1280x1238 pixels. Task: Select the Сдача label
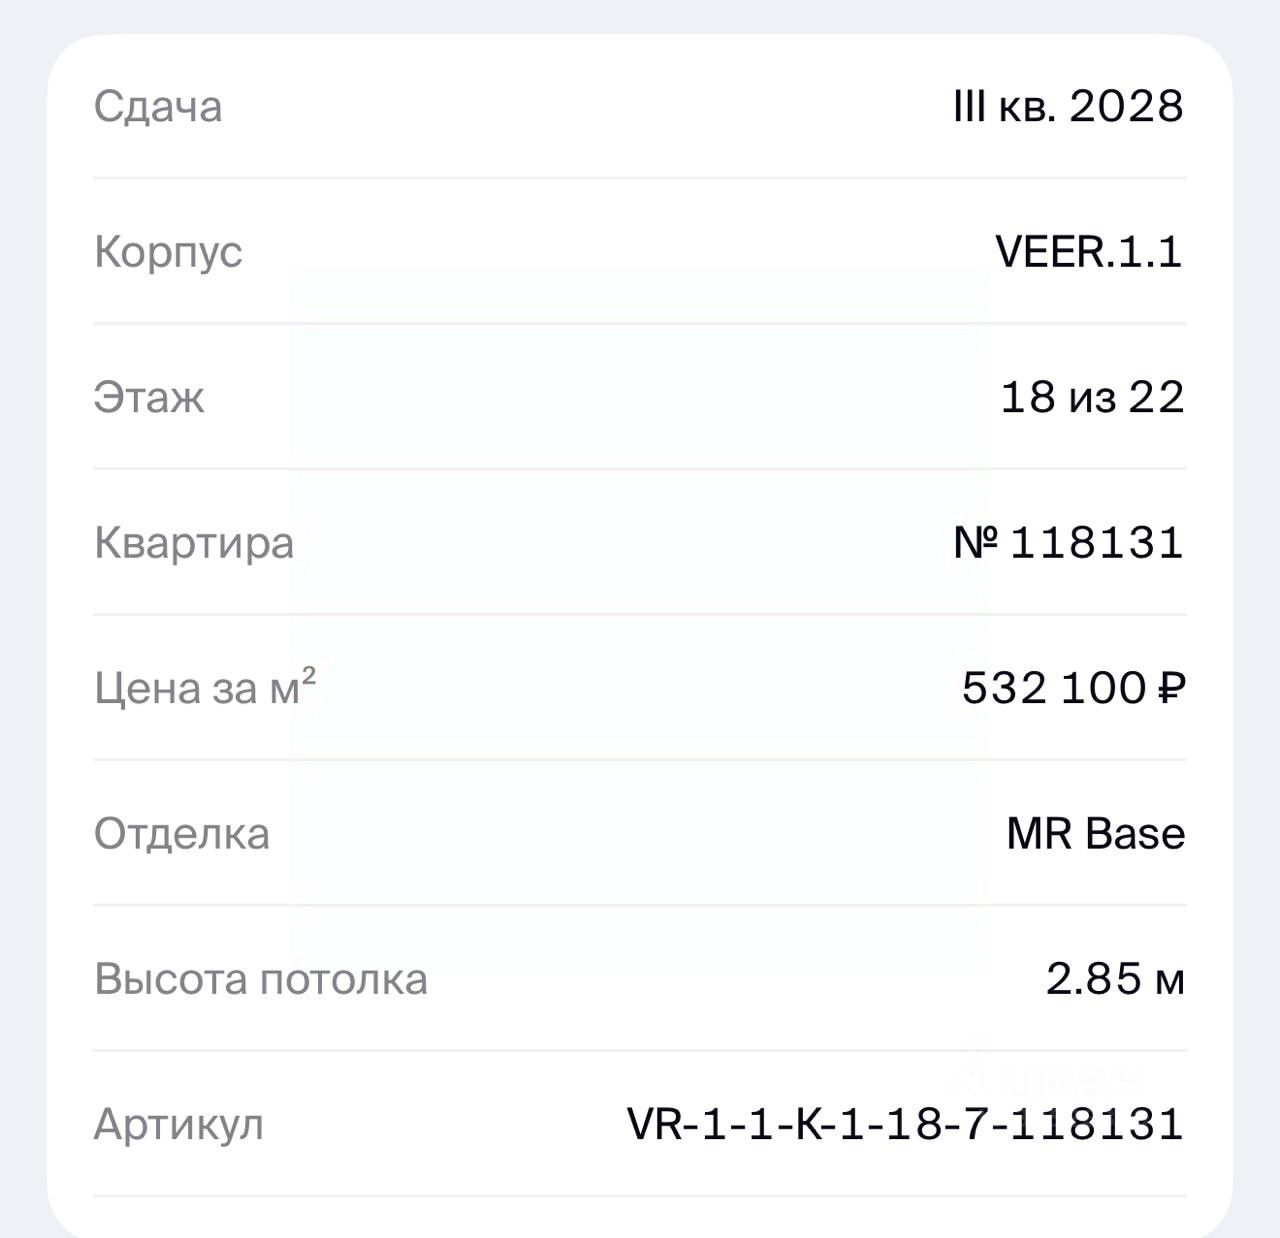(158, 107)
